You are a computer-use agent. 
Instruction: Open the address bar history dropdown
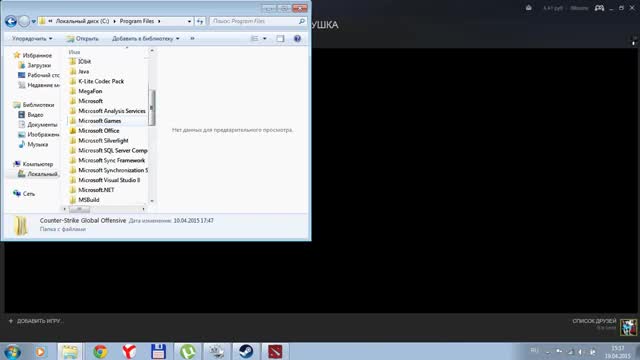click(189, 21)
